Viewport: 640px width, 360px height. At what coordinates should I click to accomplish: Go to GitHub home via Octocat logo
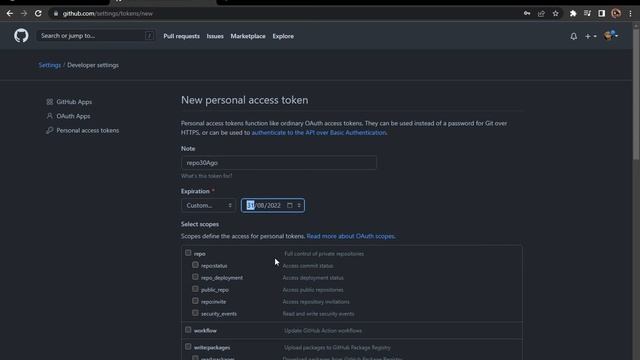(21, 36)
